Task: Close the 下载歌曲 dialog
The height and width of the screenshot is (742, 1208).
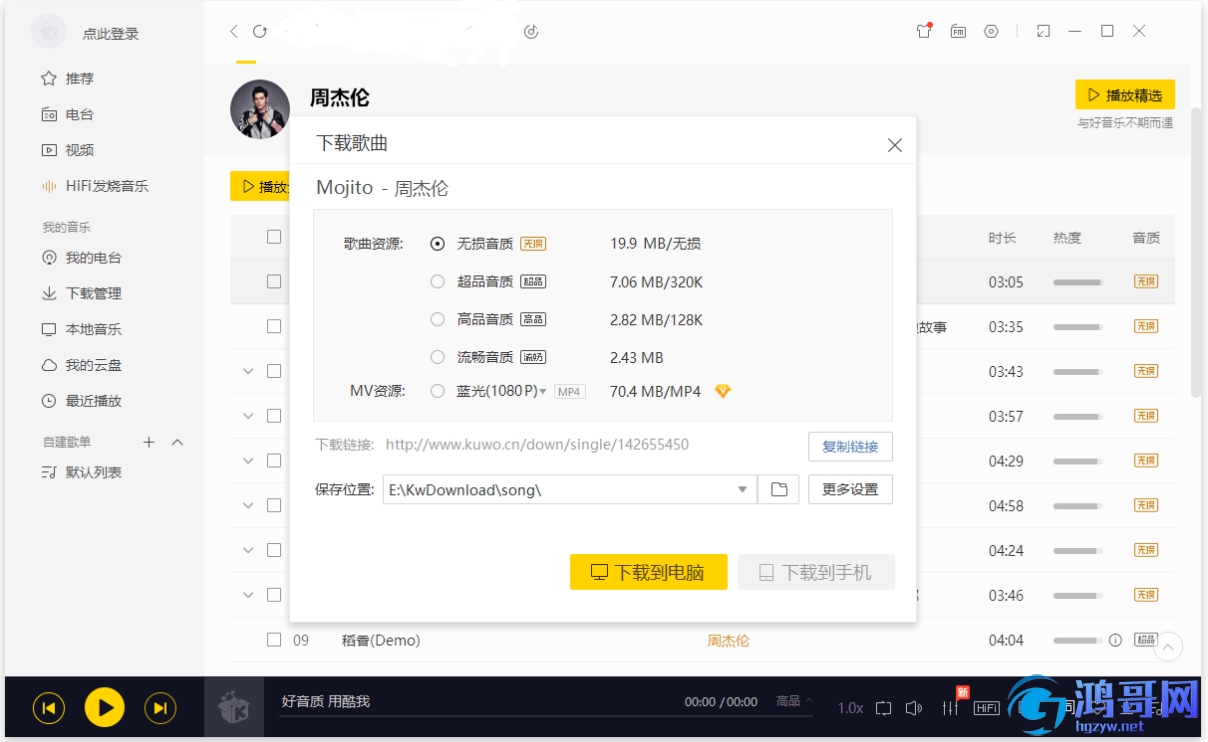Action: click(x=895, y=145)
